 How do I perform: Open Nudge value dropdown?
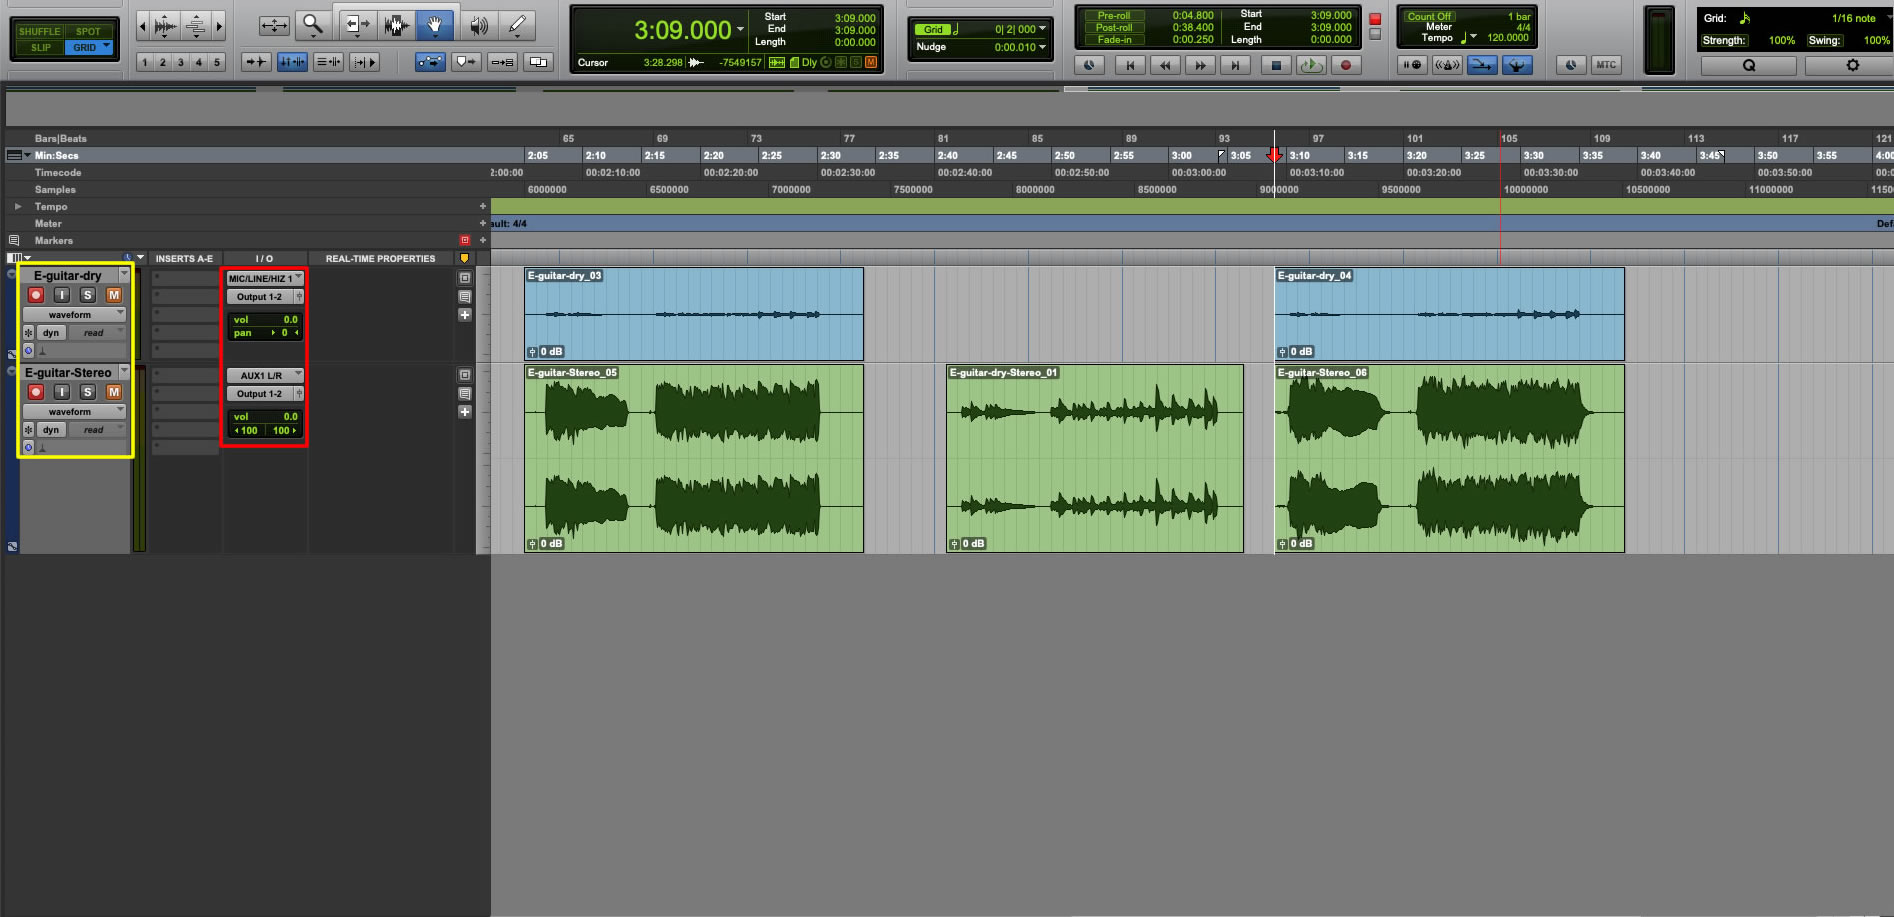pos(1043,47)
